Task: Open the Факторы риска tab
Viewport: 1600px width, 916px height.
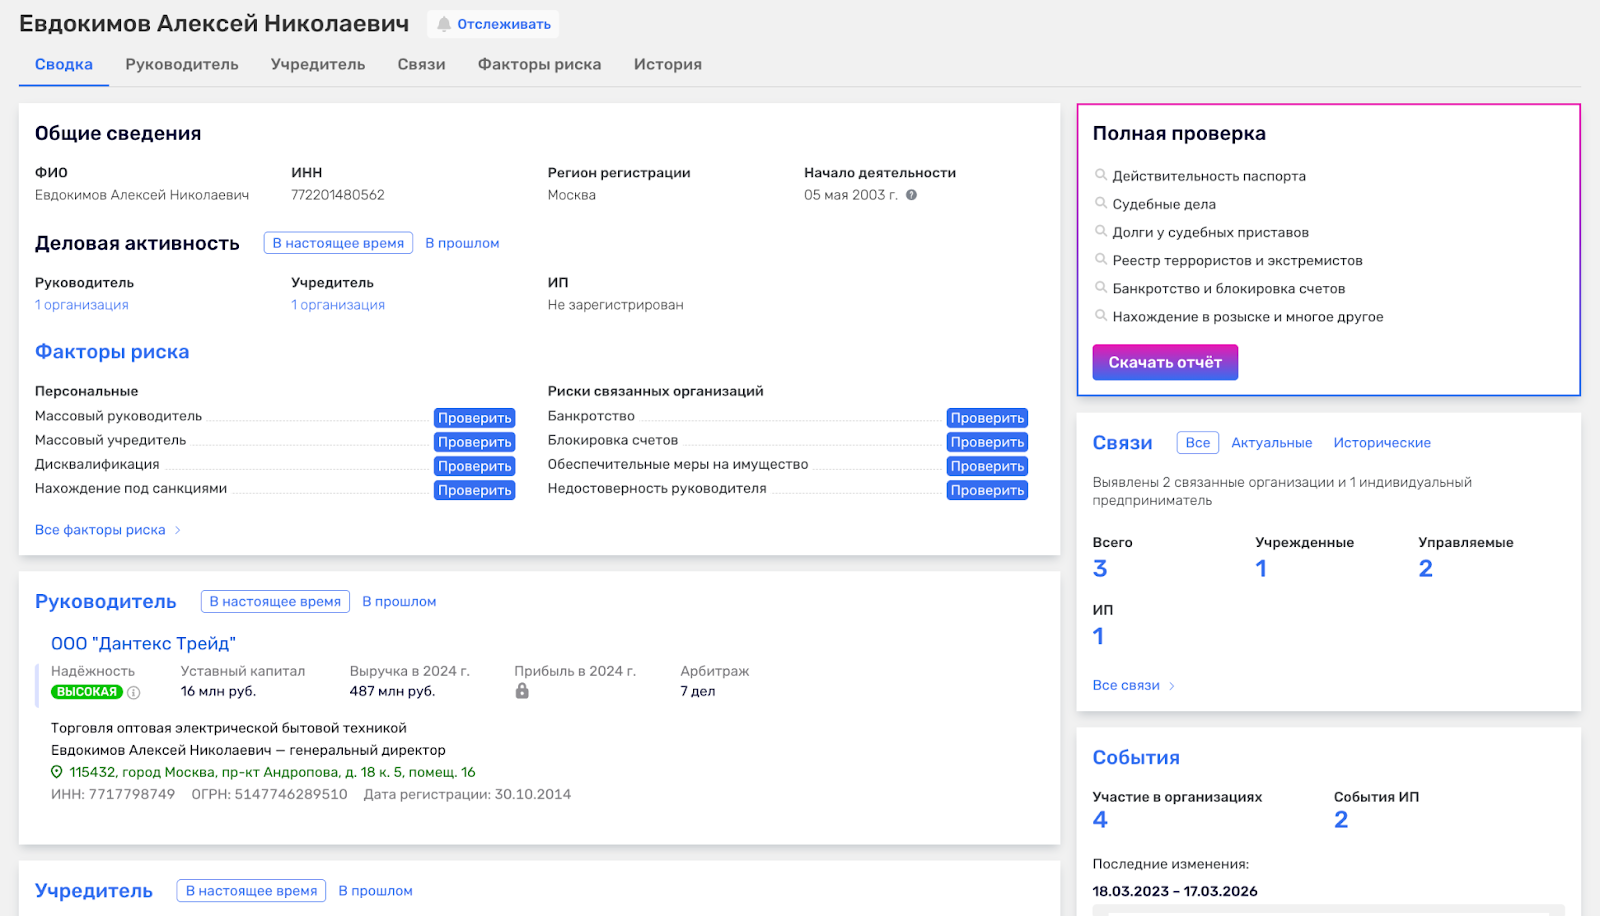Action: point(539,65)
